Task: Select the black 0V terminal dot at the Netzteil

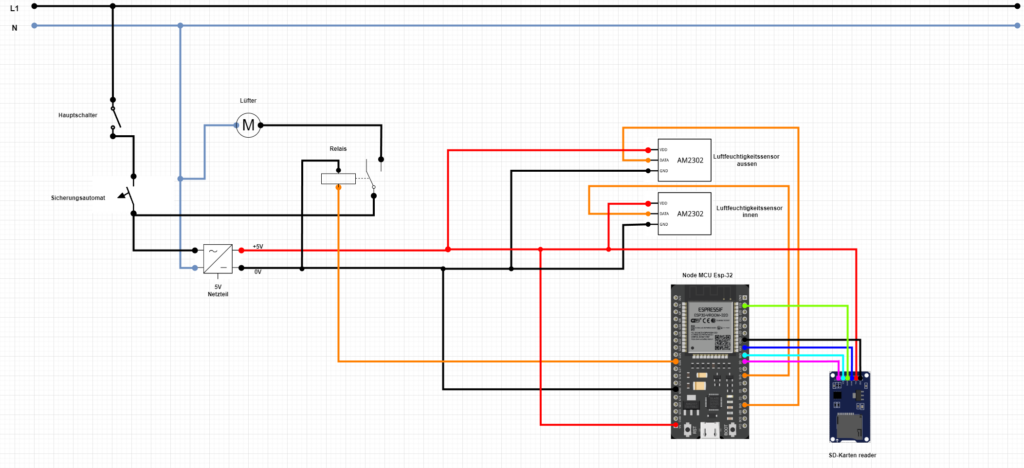Action: click(241, 268)
